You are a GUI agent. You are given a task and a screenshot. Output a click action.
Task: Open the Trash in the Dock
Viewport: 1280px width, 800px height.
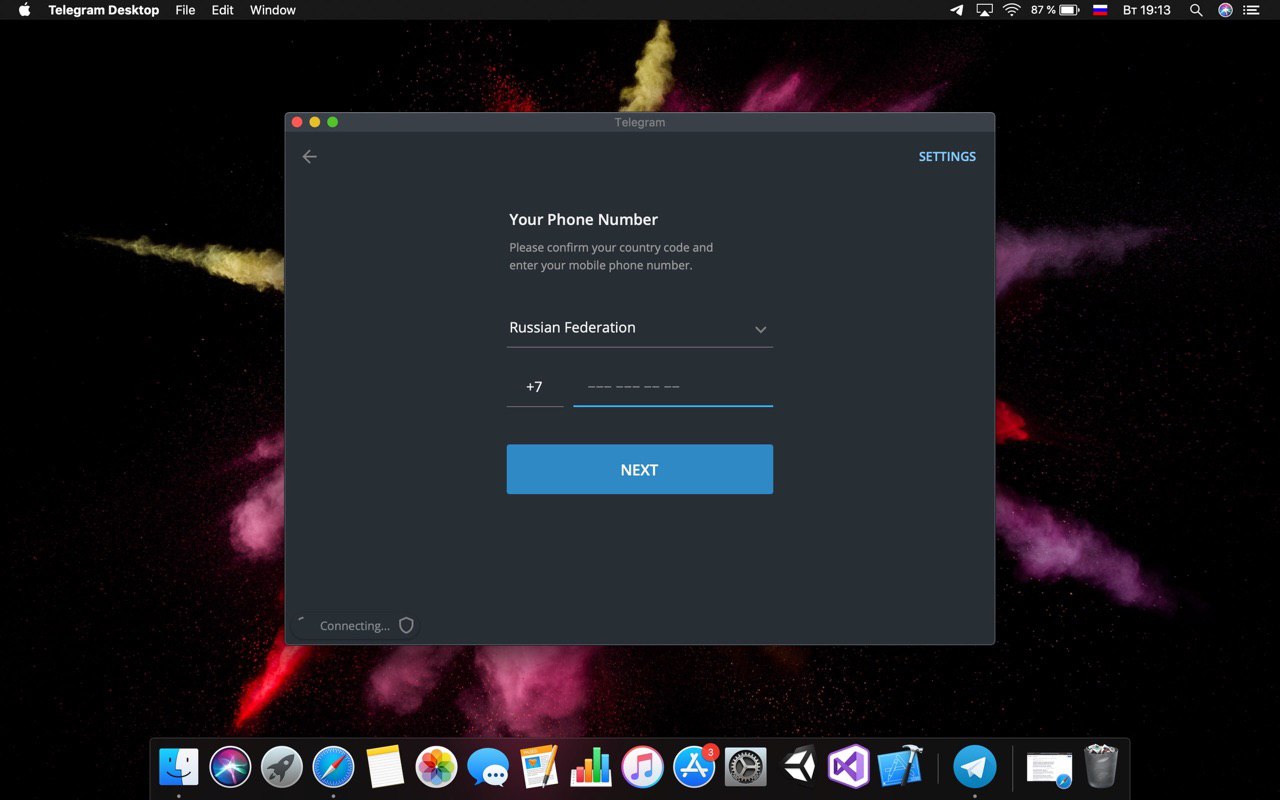[1101, 766]
